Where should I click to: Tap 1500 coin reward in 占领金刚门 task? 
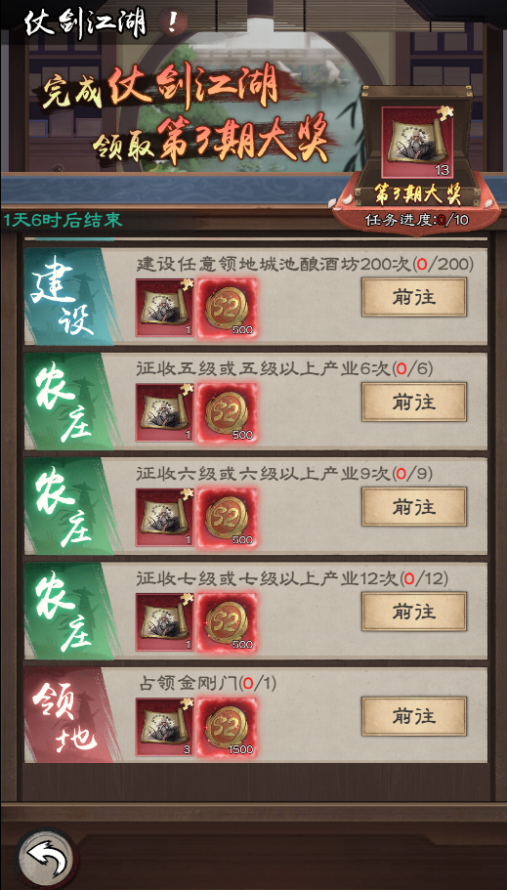point(226,727)
